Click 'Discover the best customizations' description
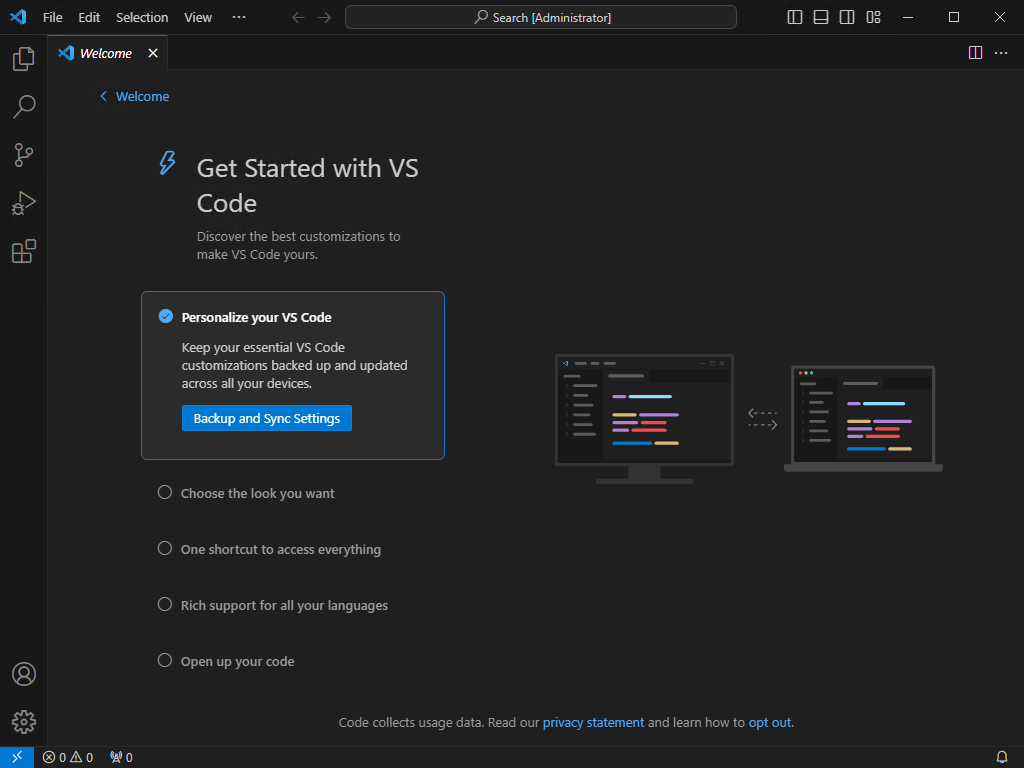Image resolution: width=1024 pixels, height=768 pixels. 298,246
